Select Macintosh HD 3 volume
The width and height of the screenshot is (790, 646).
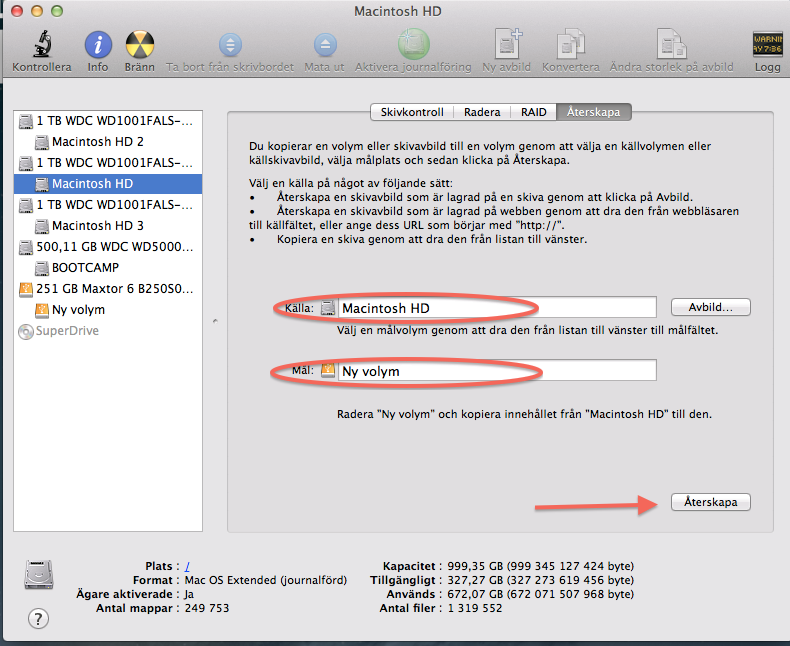[108, 226]
